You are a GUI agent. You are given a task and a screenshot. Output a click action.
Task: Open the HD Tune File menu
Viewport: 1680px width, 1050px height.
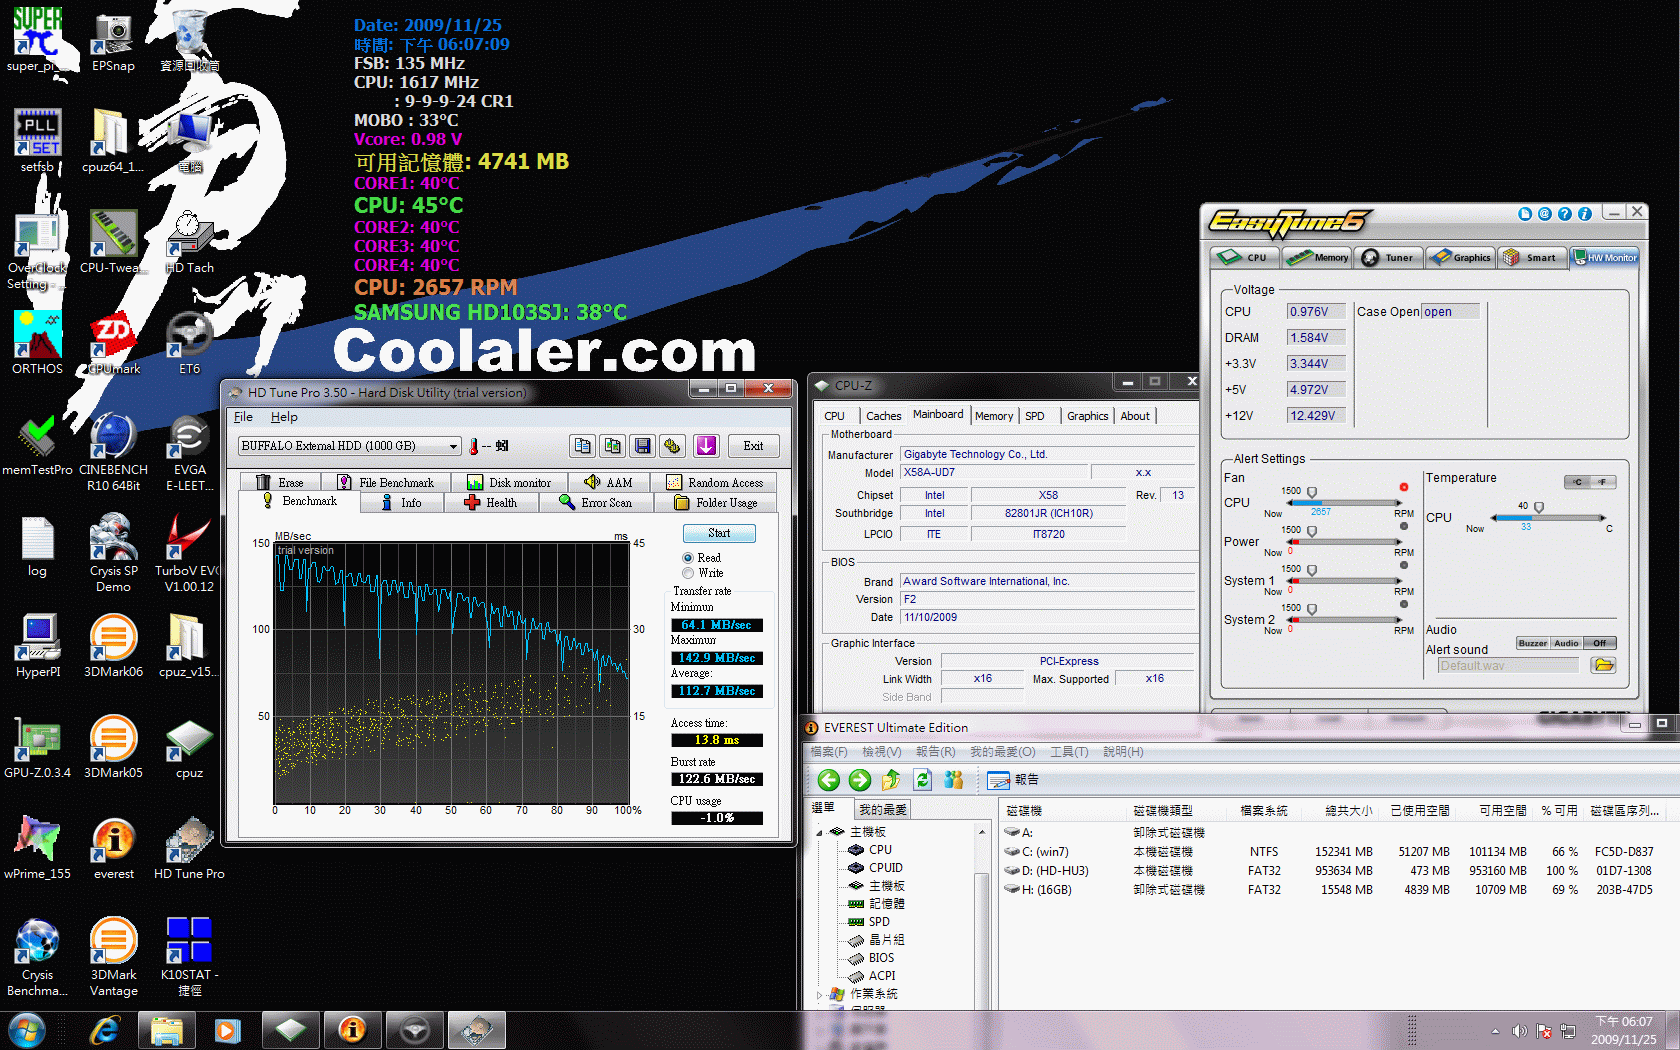243,417
